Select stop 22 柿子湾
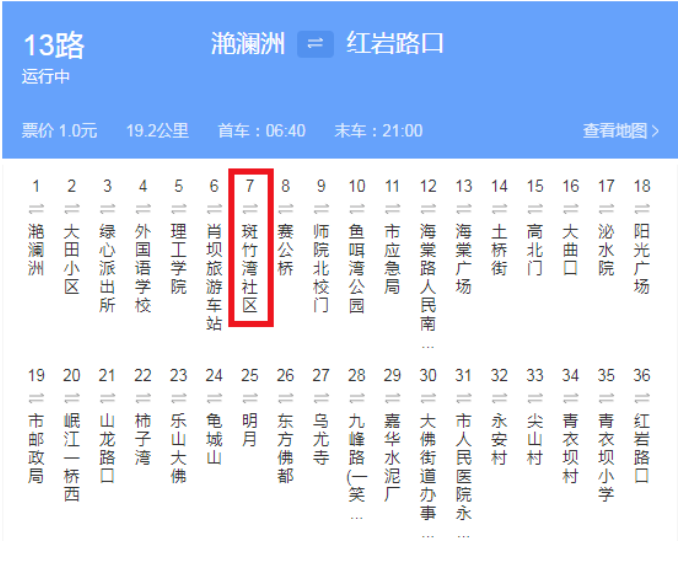The width and height of the screenshot is (679, 562). 143,439
